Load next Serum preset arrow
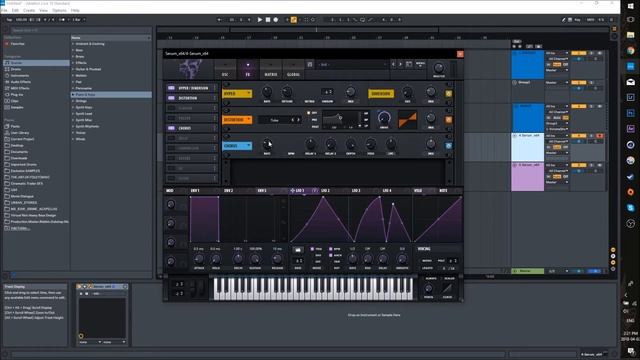640x360 pixels. tap(400, 64)
